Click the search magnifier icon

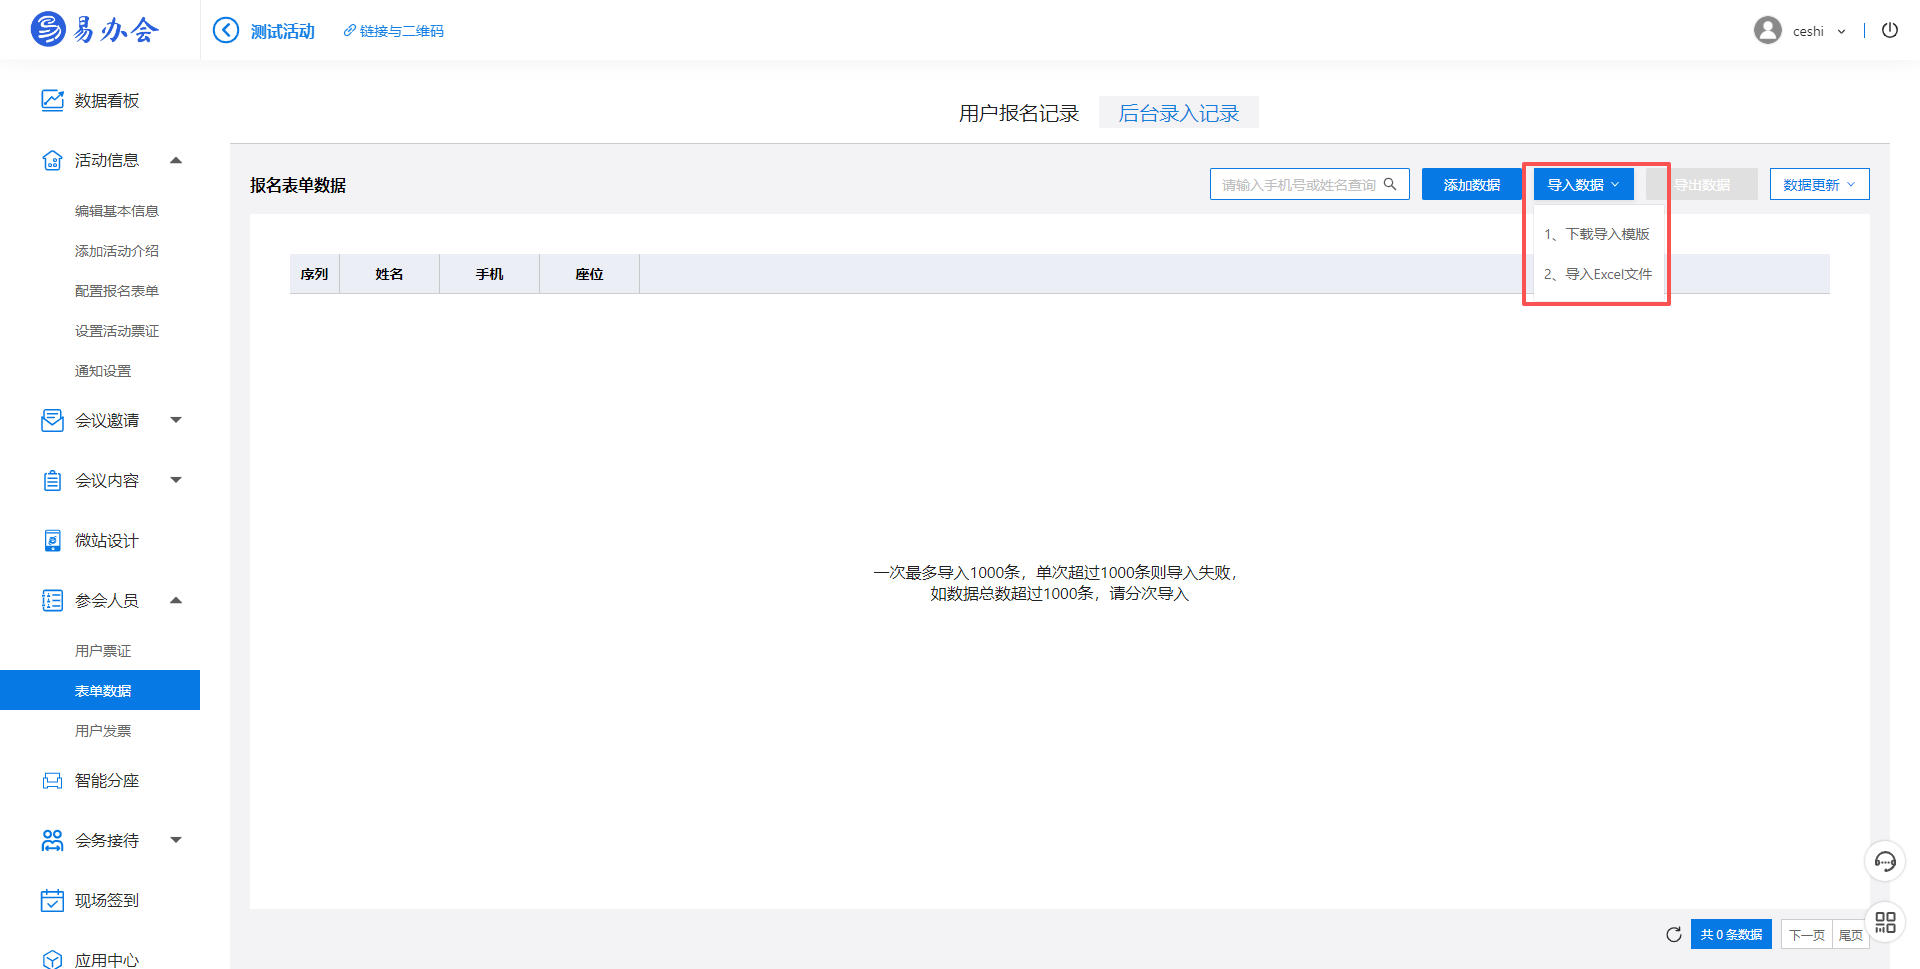pos(1390,184)
